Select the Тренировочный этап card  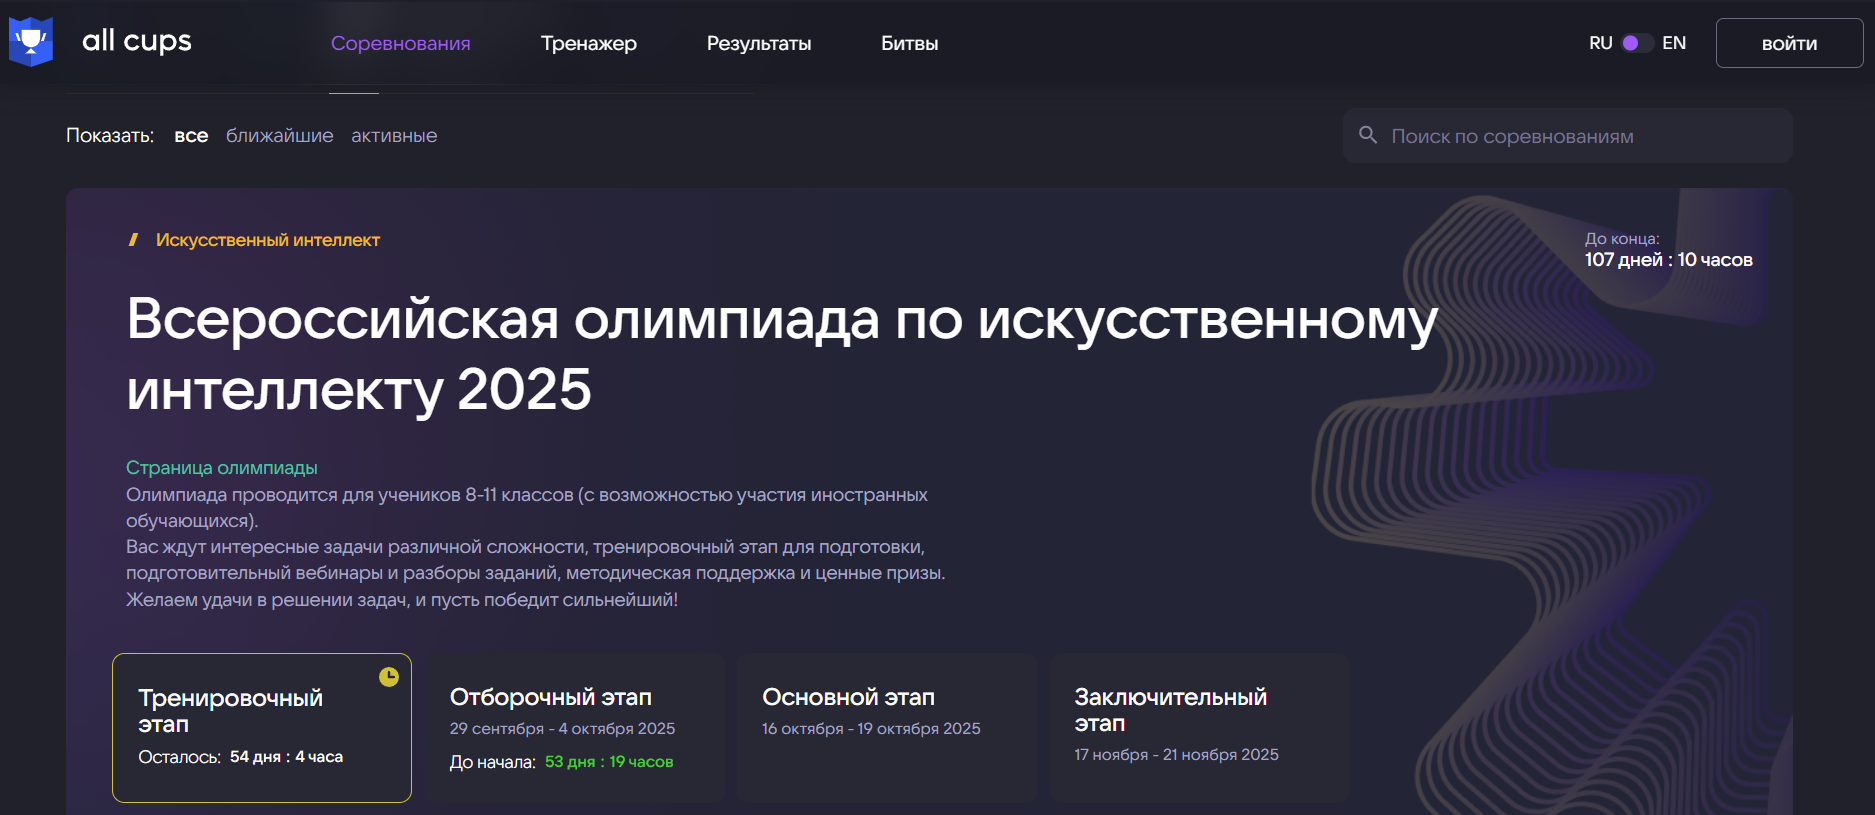[x=262, y=727]
